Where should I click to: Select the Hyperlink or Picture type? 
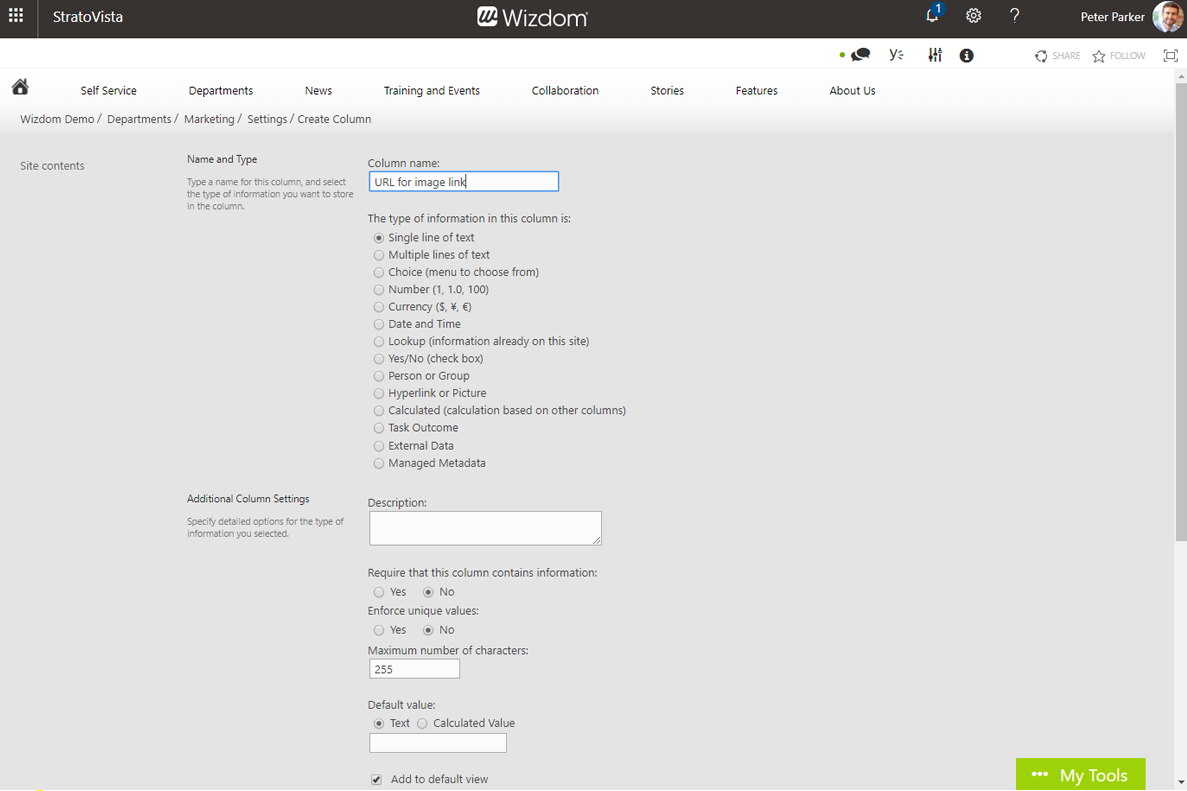[379, 394]
